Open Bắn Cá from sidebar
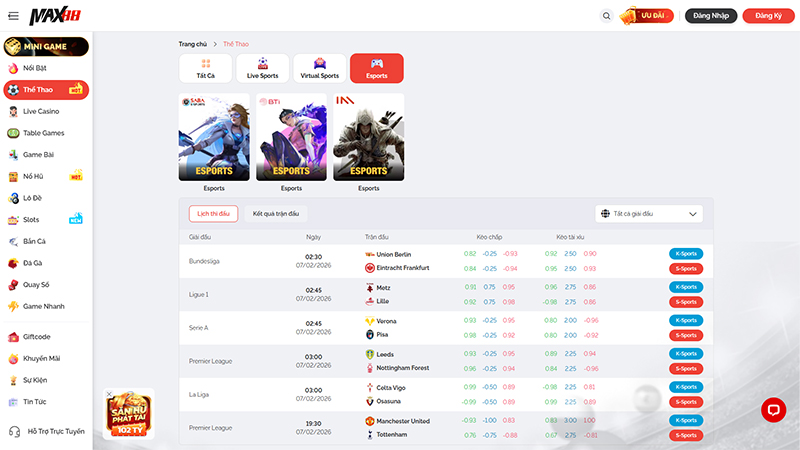The image size is (800, 450). [x=46, y=241]
